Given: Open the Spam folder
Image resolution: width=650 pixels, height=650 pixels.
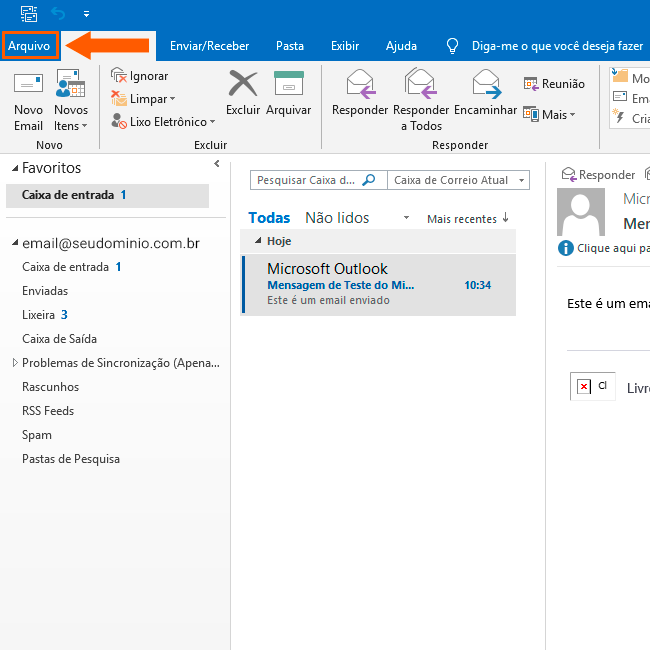Looking at the screenshot, I should (x=37, y=435).
